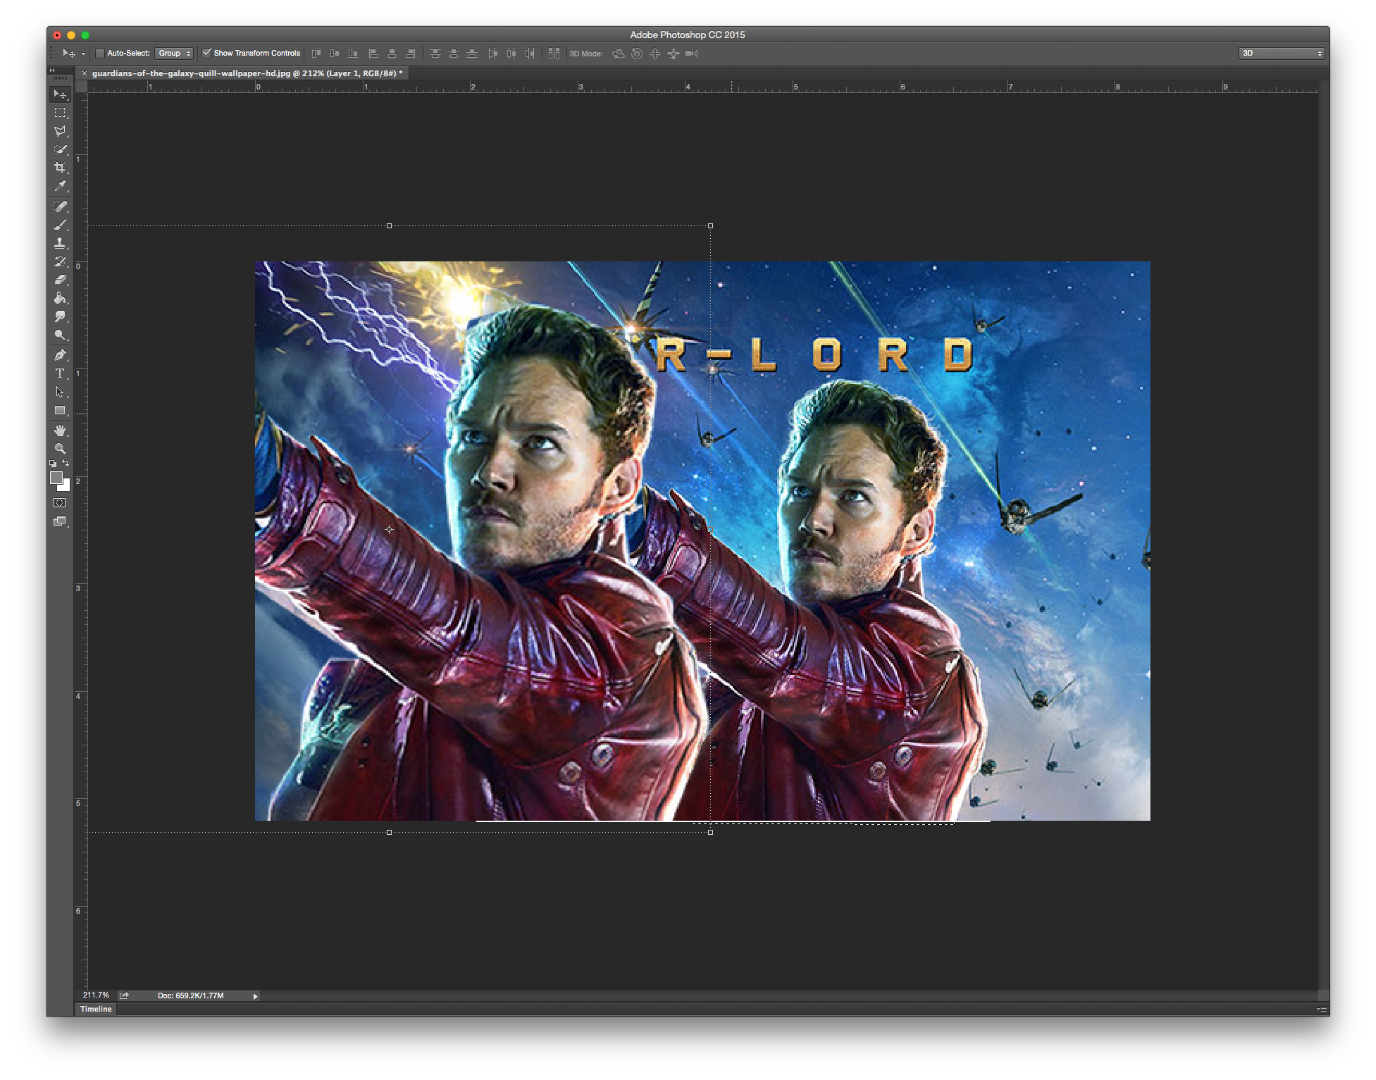The width and height of the screenshot is (1376, 1080).
Task: Disable Show Transform Controls
Action: (207, 53)
